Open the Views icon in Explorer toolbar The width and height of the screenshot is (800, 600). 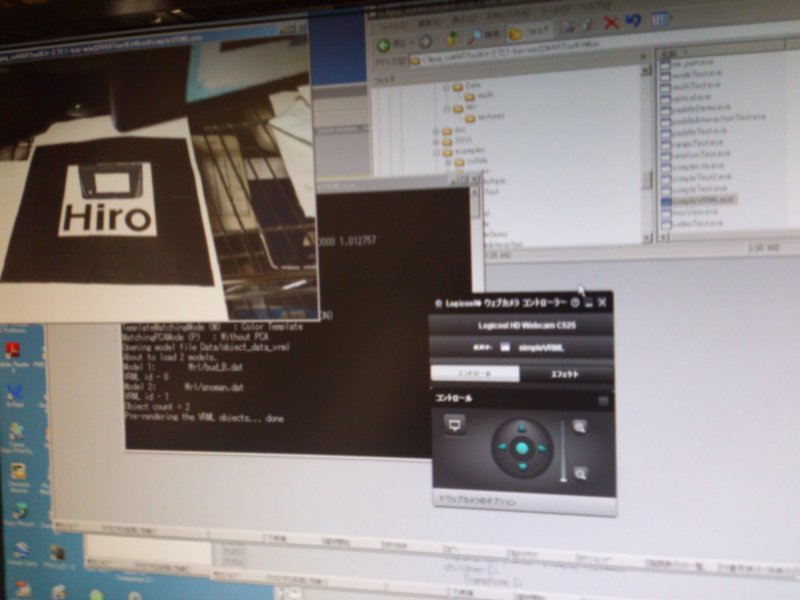[x=658, y=20]
